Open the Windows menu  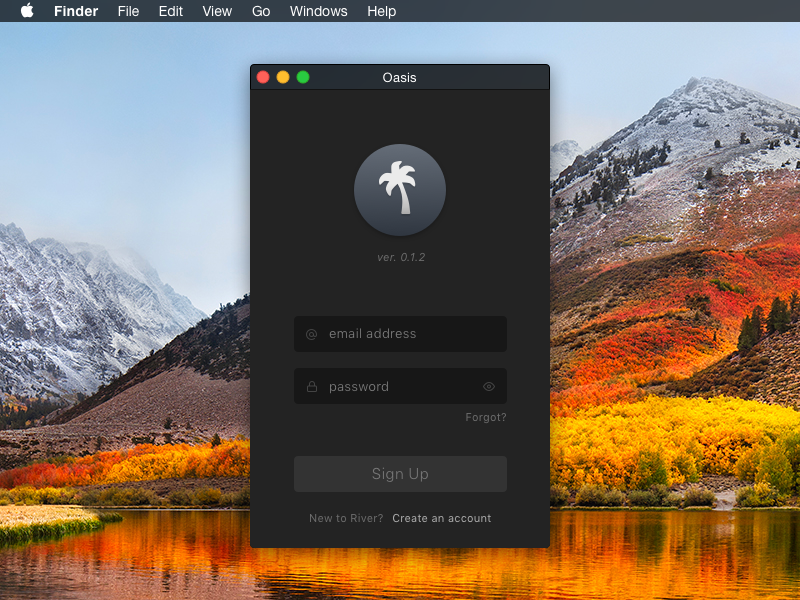318,11
